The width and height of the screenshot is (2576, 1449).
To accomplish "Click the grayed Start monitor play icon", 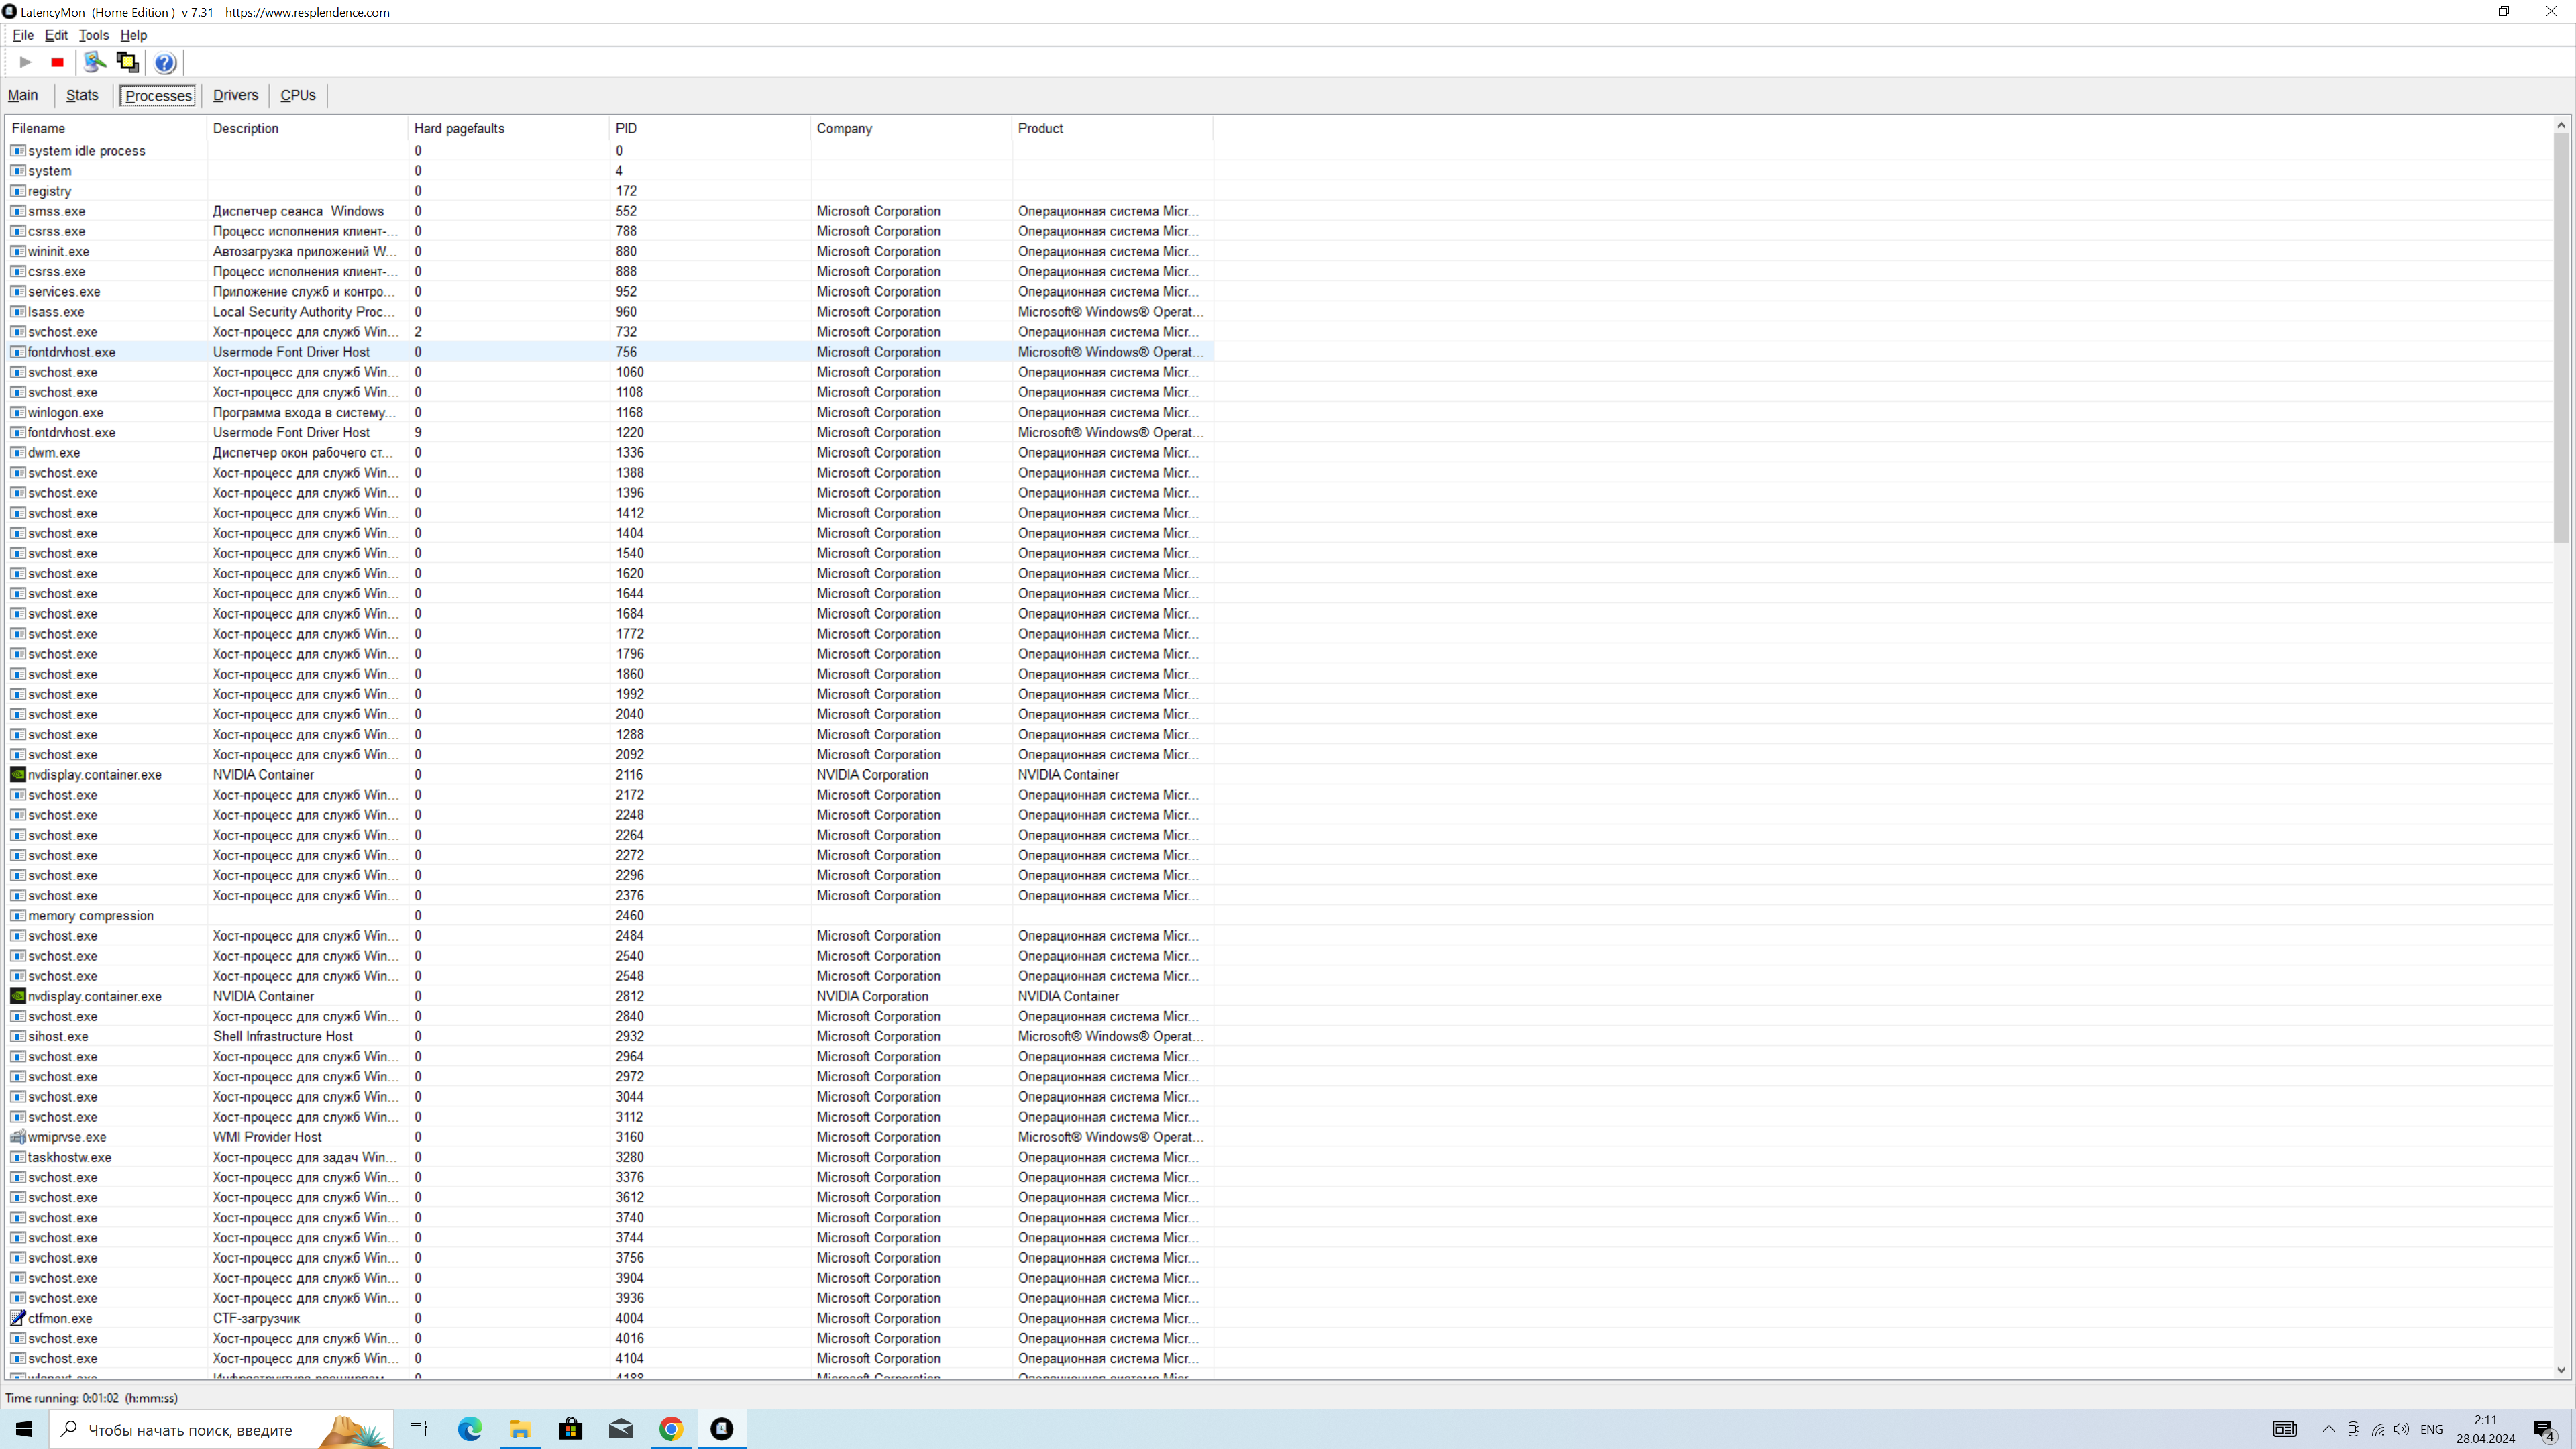I will tap(26, 62).
